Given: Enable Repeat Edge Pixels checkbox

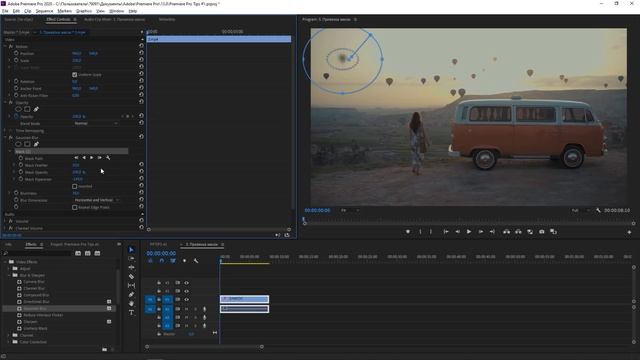Looking at the screenshot, I should coord(74,207).
